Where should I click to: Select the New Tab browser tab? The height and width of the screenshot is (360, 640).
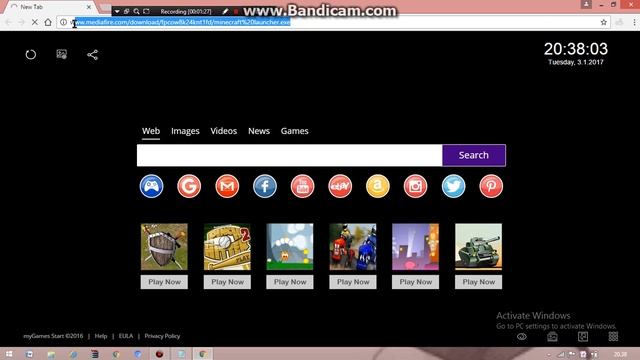tap(51, 7)
